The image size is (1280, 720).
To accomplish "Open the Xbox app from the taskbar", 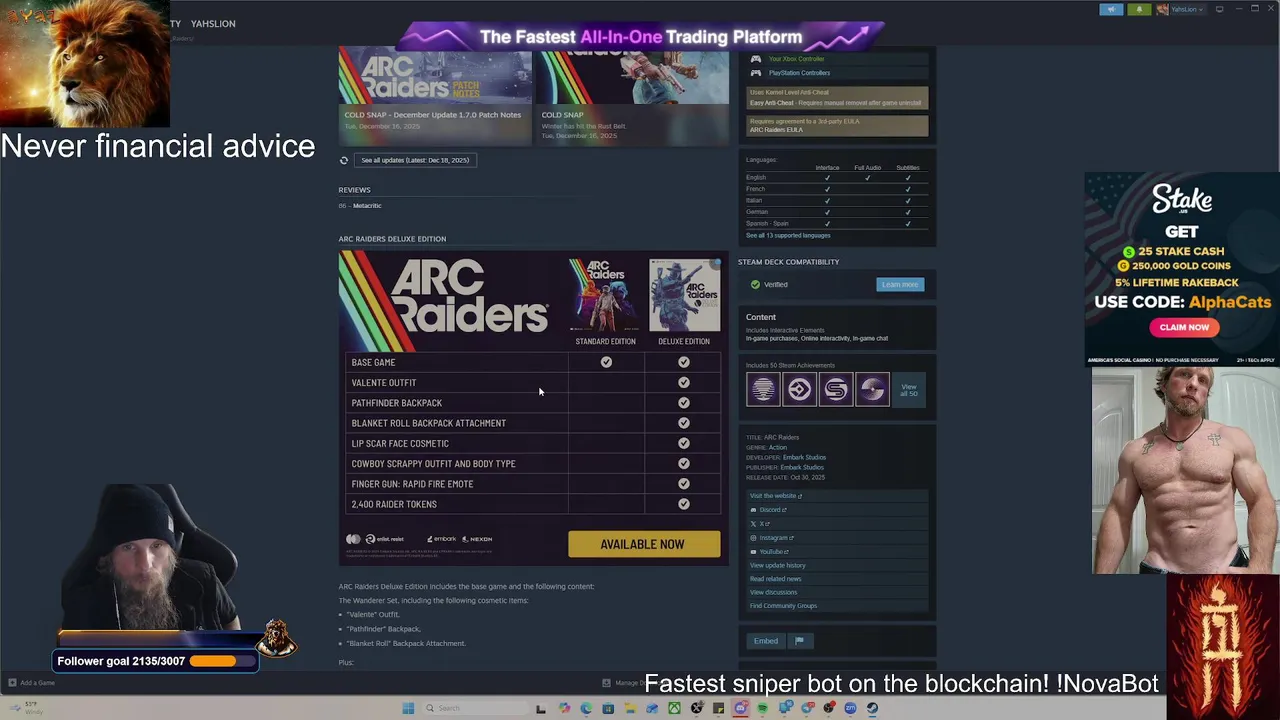I will 674,708.
